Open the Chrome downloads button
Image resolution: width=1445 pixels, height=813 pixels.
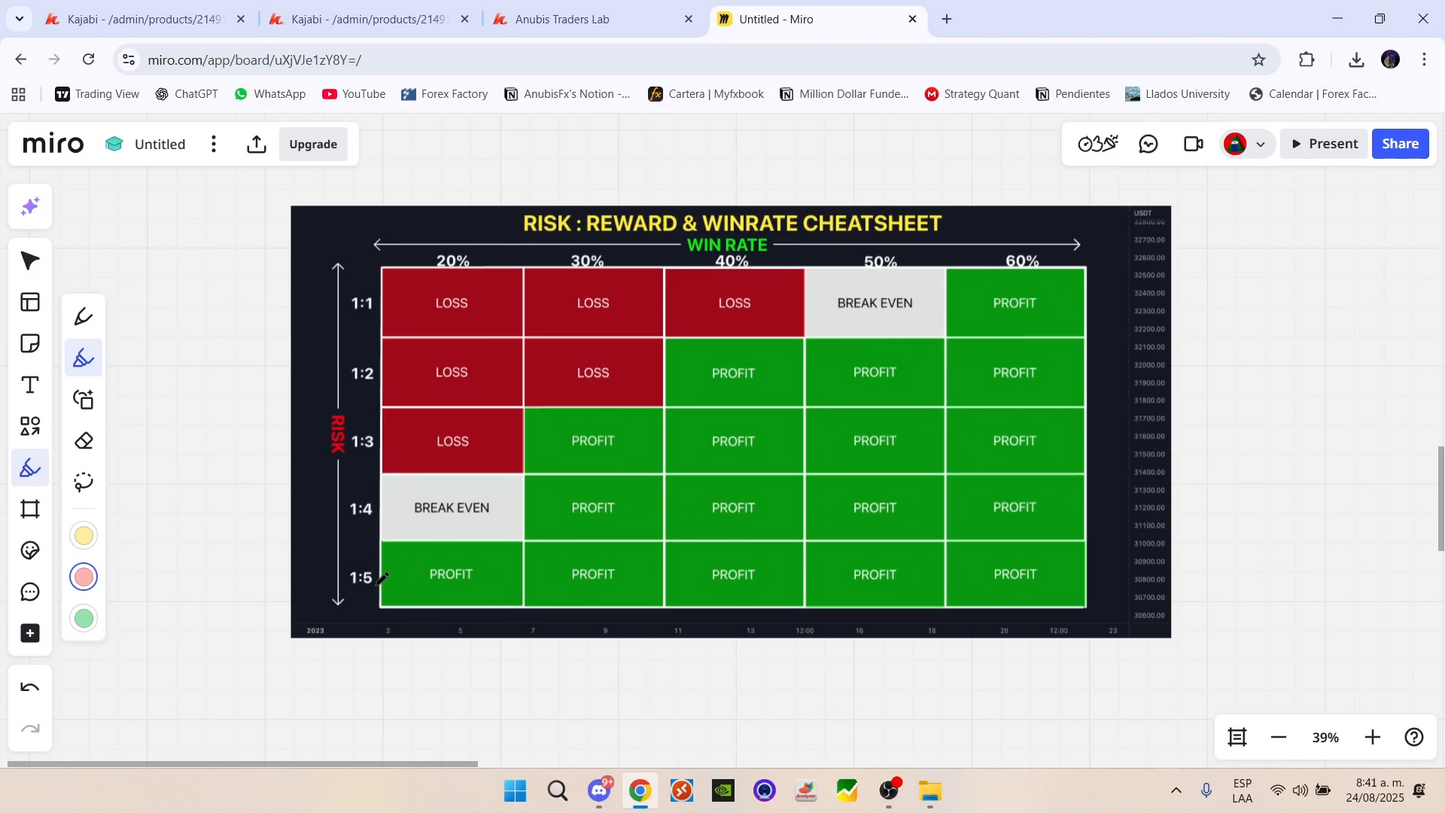1356,60
